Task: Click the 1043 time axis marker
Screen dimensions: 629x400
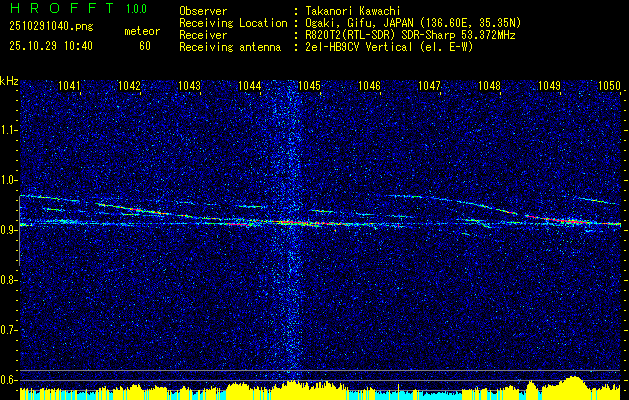Action: coord(189,85)
